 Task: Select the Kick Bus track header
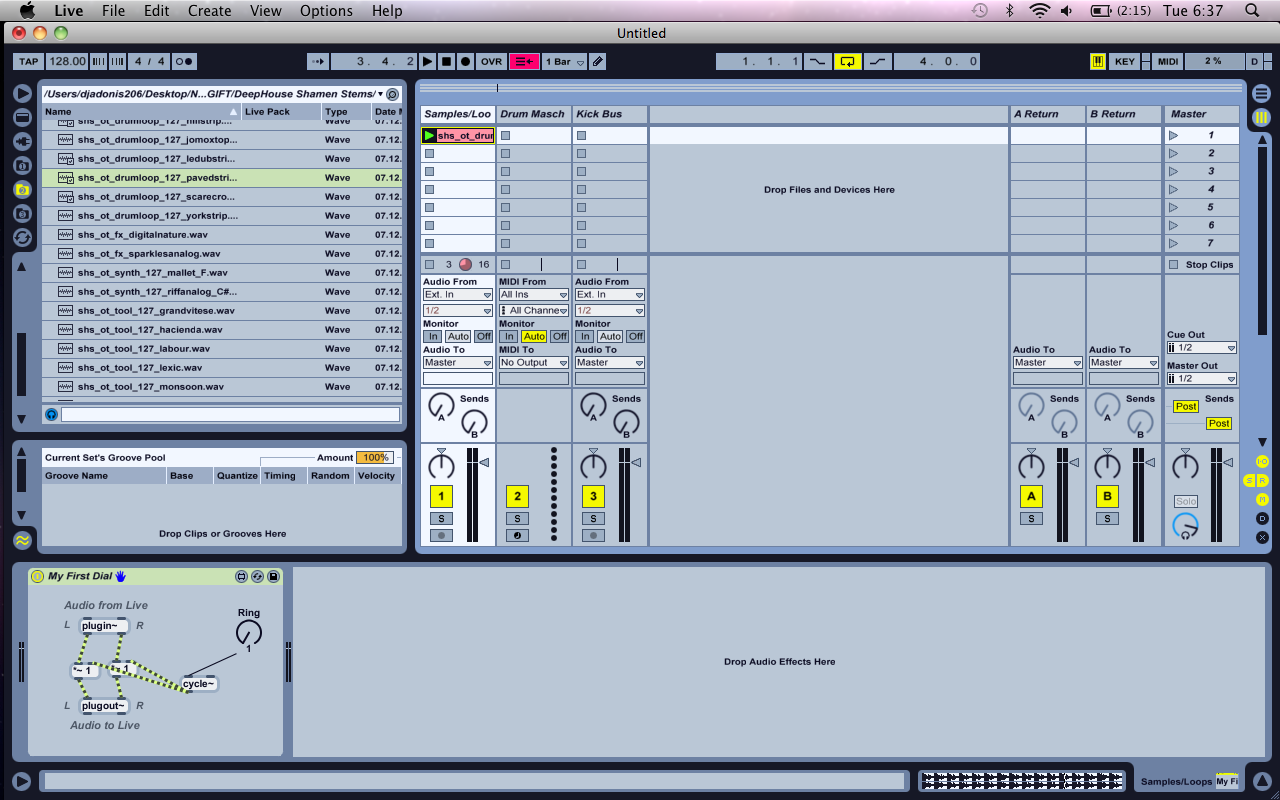[x=610, y=114]
